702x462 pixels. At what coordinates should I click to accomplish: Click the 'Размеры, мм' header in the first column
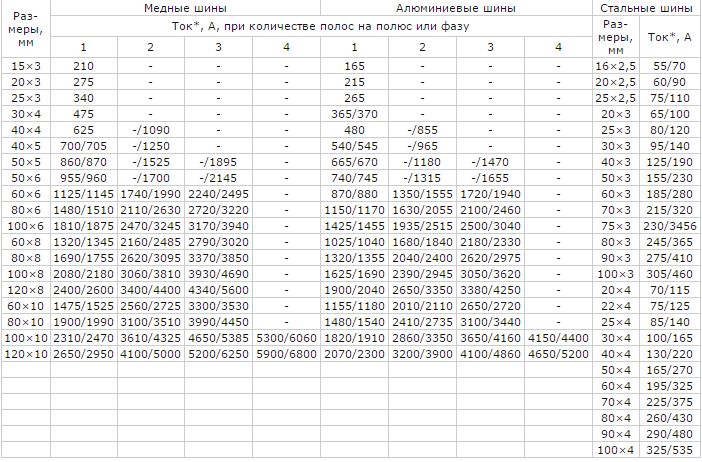coord(26,30)
